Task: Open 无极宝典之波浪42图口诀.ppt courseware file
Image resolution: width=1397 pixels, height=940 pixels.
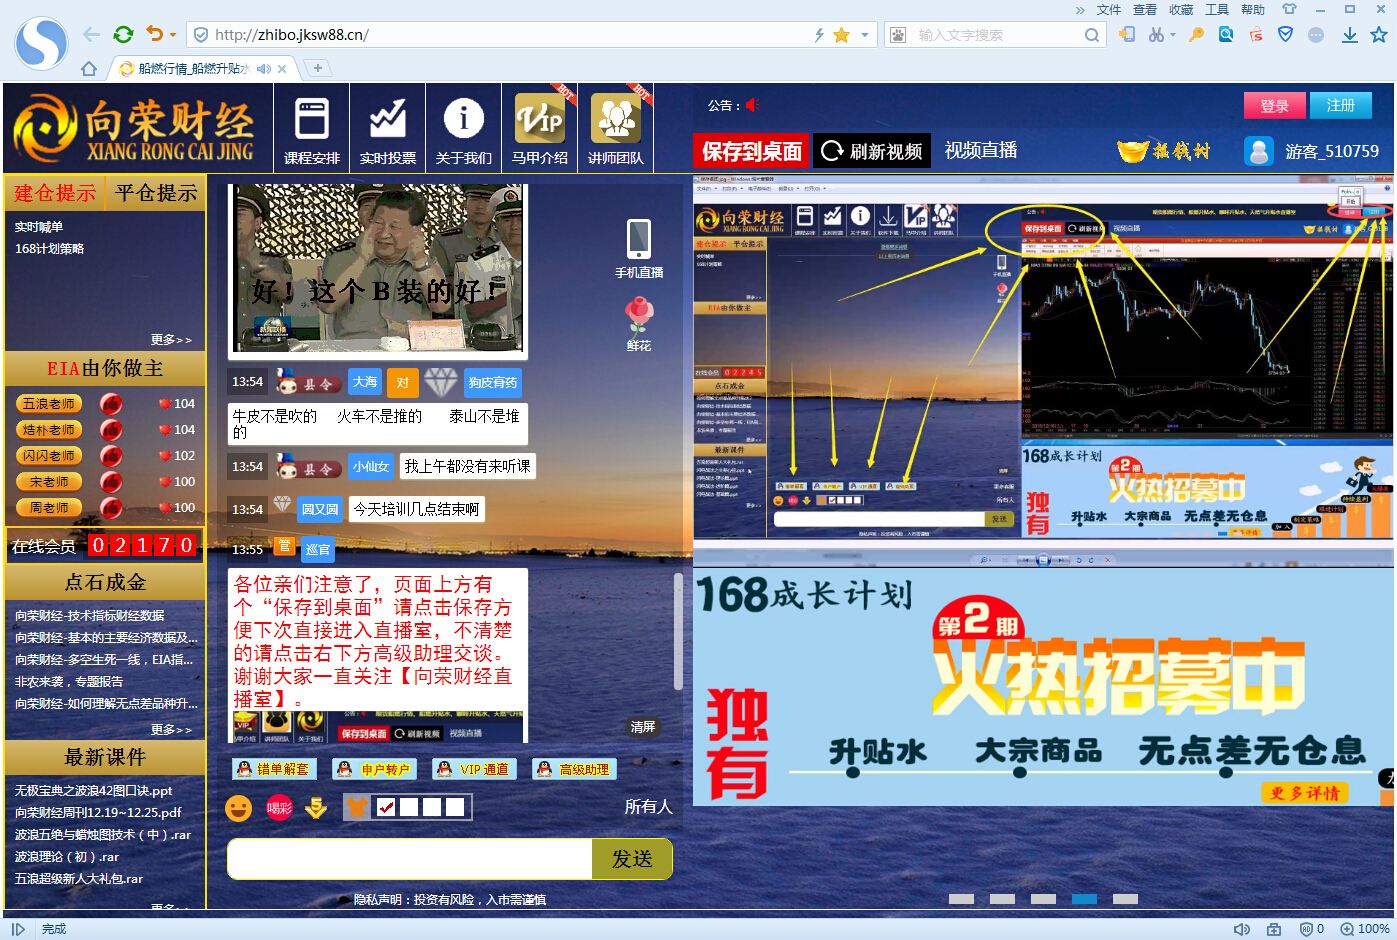Action: pos(93,791)
